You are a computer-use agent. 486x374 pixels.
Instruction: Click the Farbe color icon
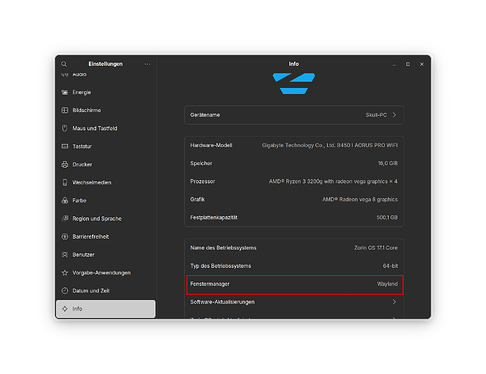click(x=65, y=200)
